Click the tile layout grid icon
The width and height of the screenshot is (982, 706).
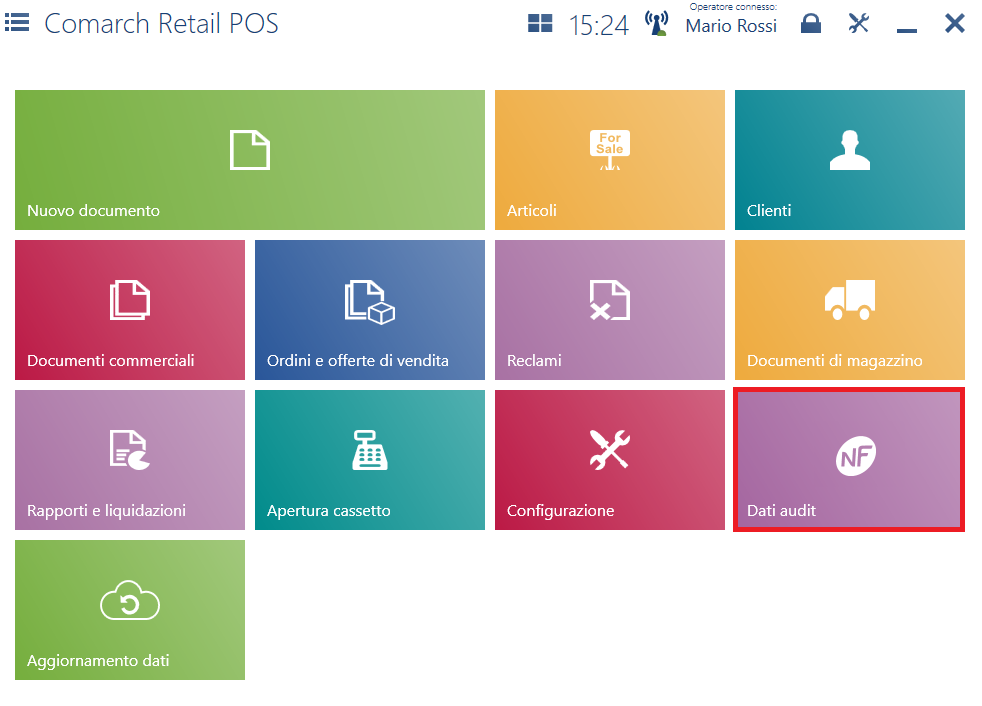click(540, 23)
